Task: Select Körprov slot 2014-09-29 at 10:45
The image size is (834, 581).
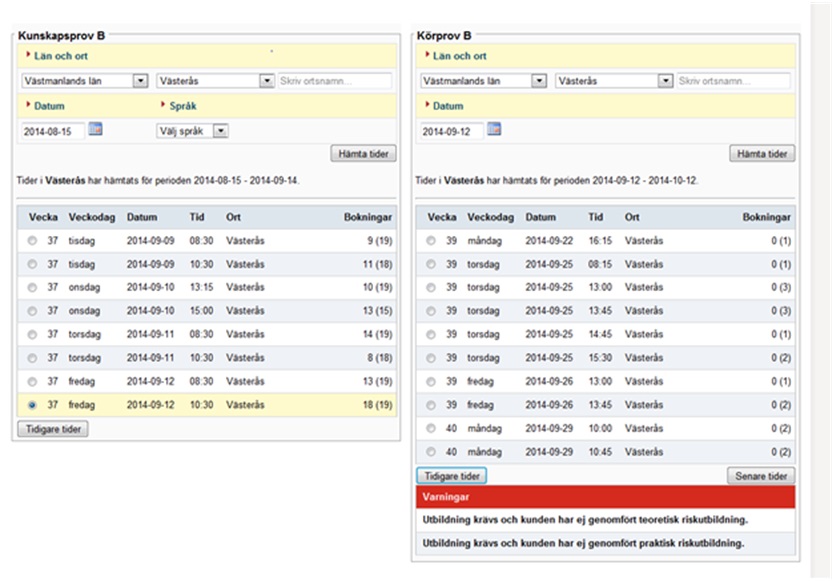Action: [x=606, y=452]
